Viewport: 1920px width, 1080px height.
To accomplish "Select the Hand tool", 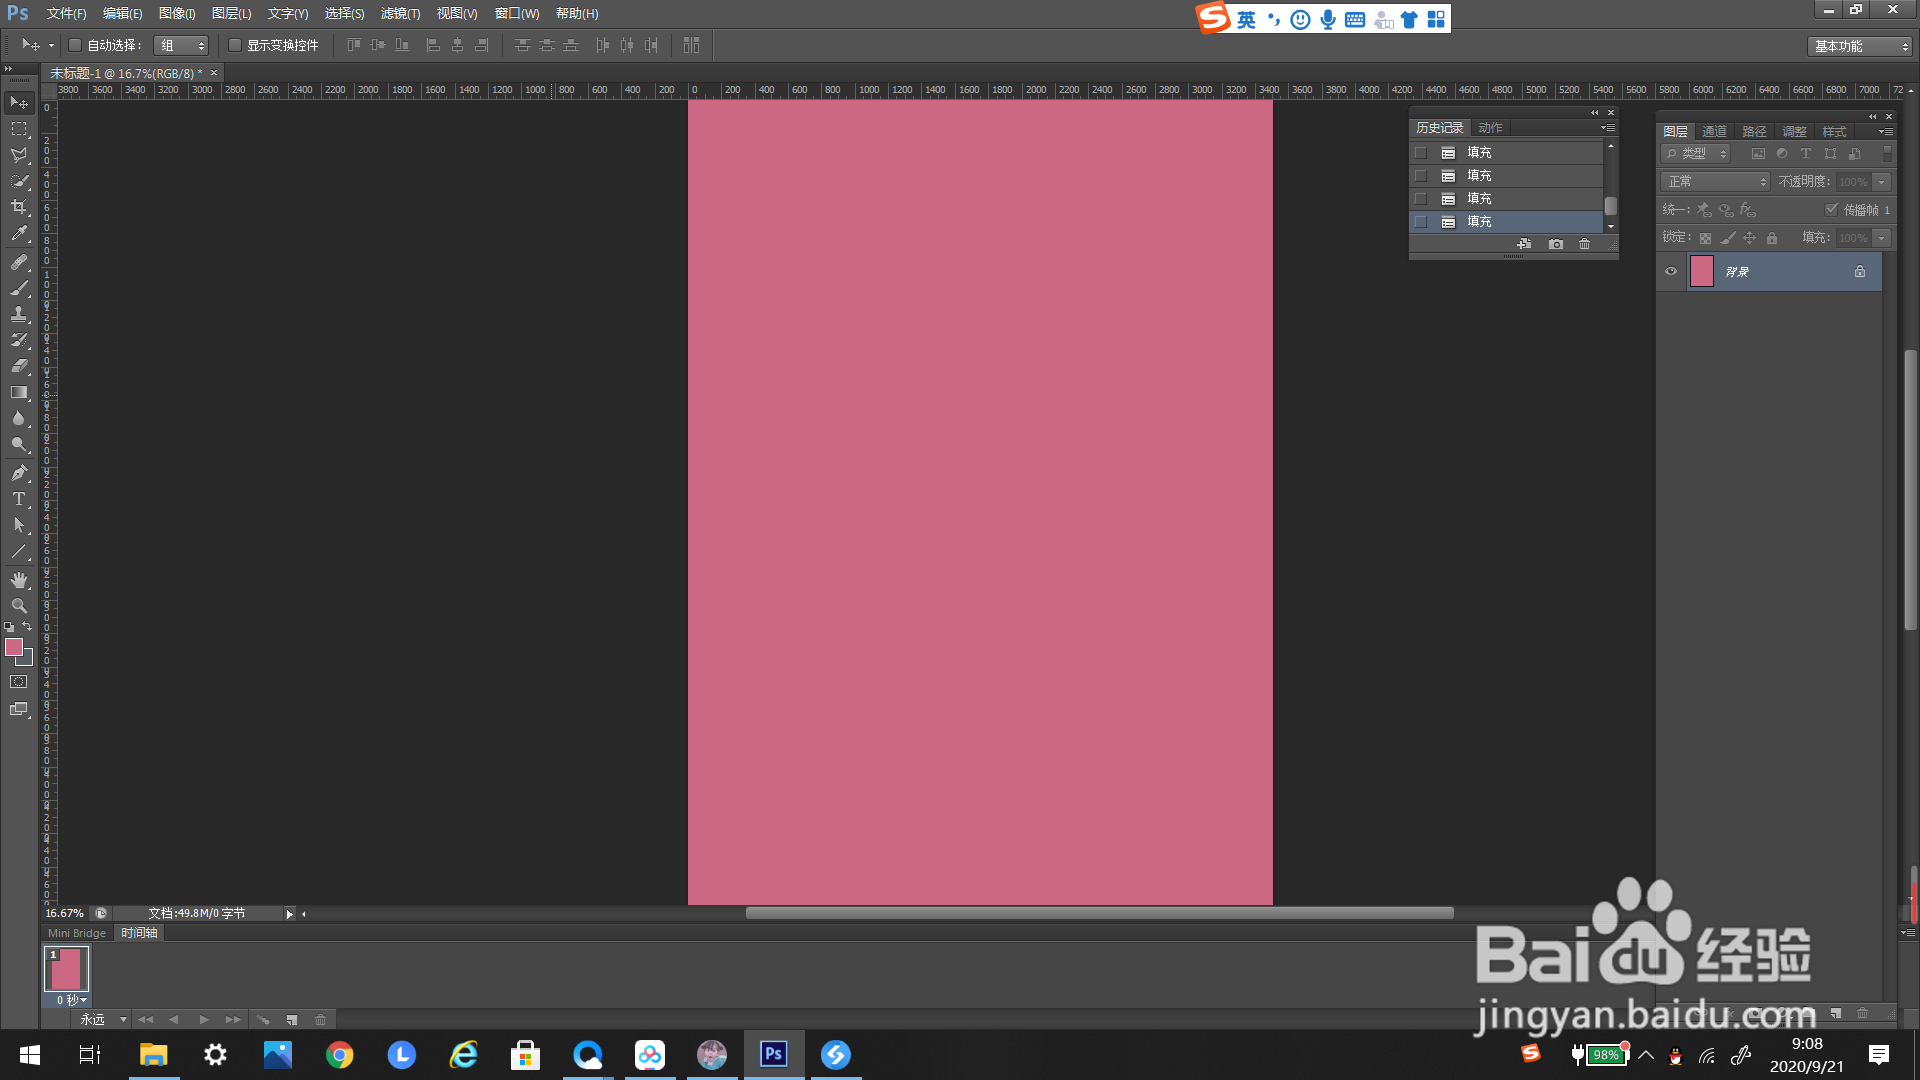I will click(19, 580).
